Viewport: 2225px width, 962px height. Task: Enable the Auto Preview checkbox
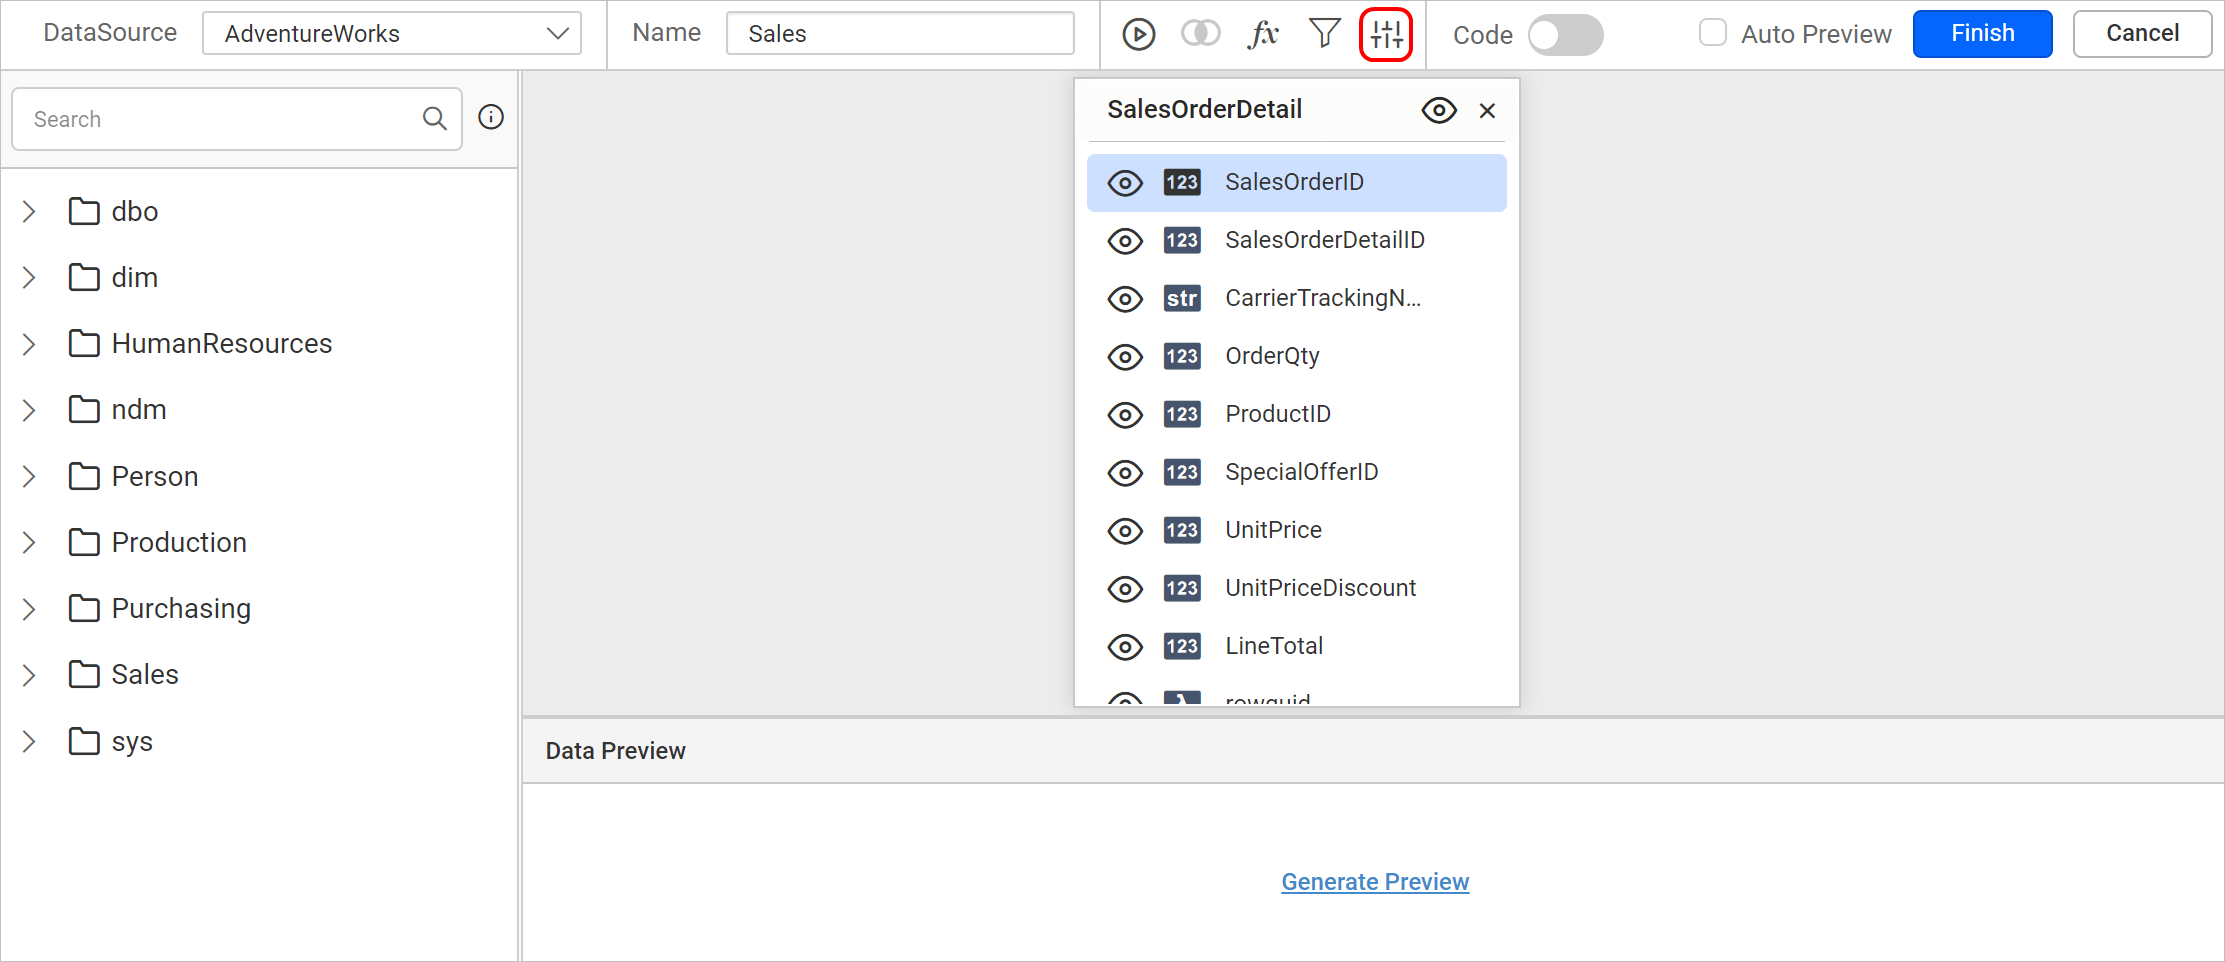coord(1713,33)
